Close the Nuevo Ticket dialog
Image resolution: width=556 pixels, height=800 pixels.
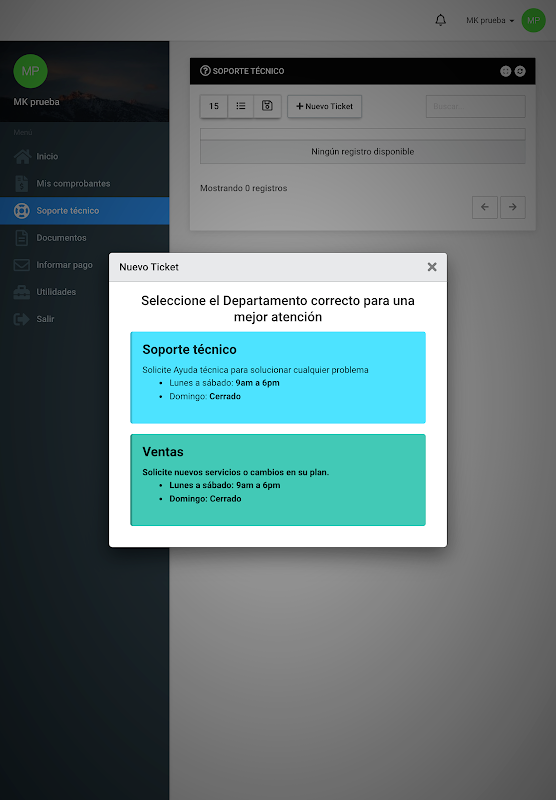pyautogui.click(x=432, y=267)
